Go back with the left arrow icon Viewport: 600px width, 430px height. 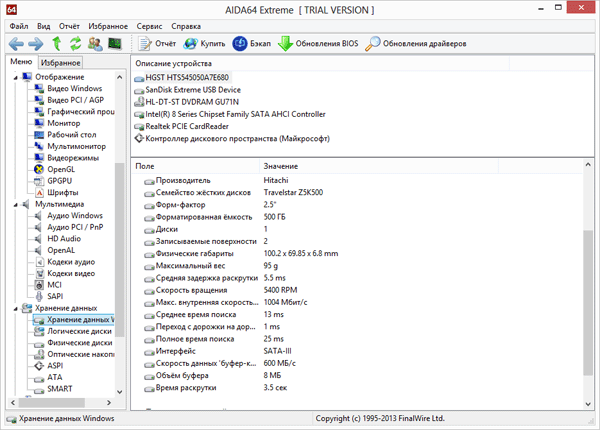(x=16, y=44)
